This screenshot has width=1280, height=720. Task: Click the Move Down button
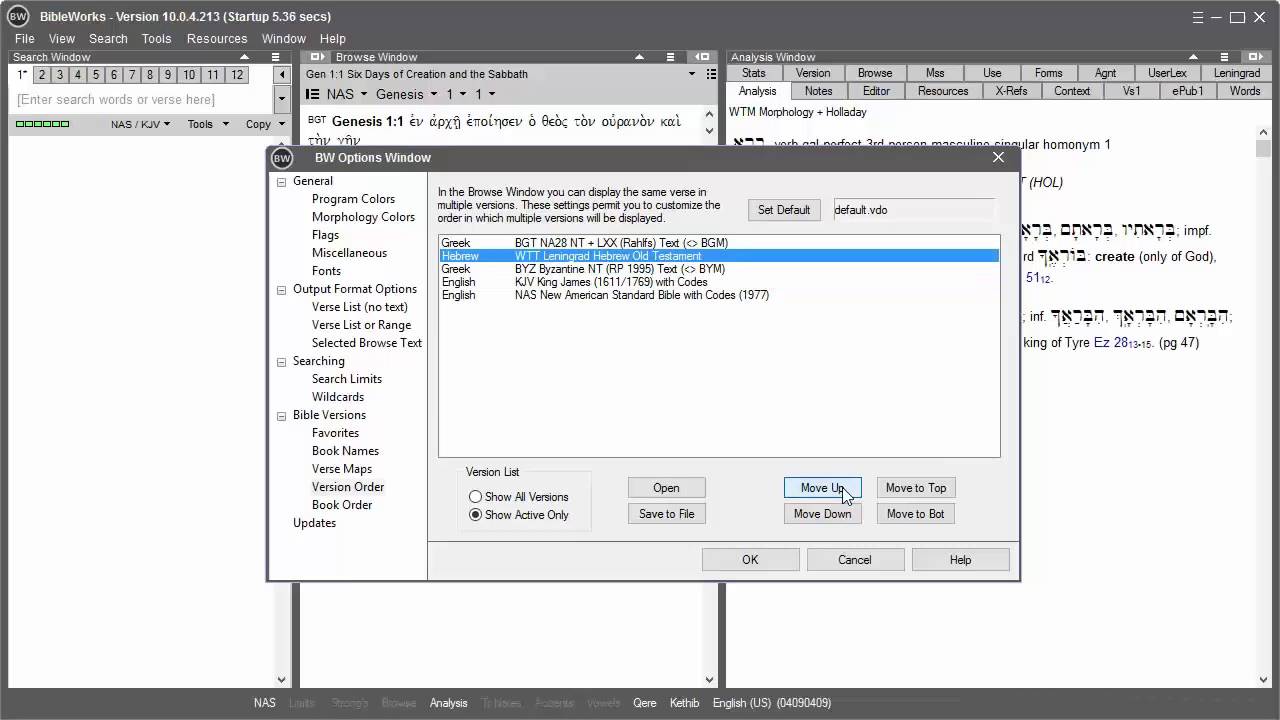pos(822,514)
